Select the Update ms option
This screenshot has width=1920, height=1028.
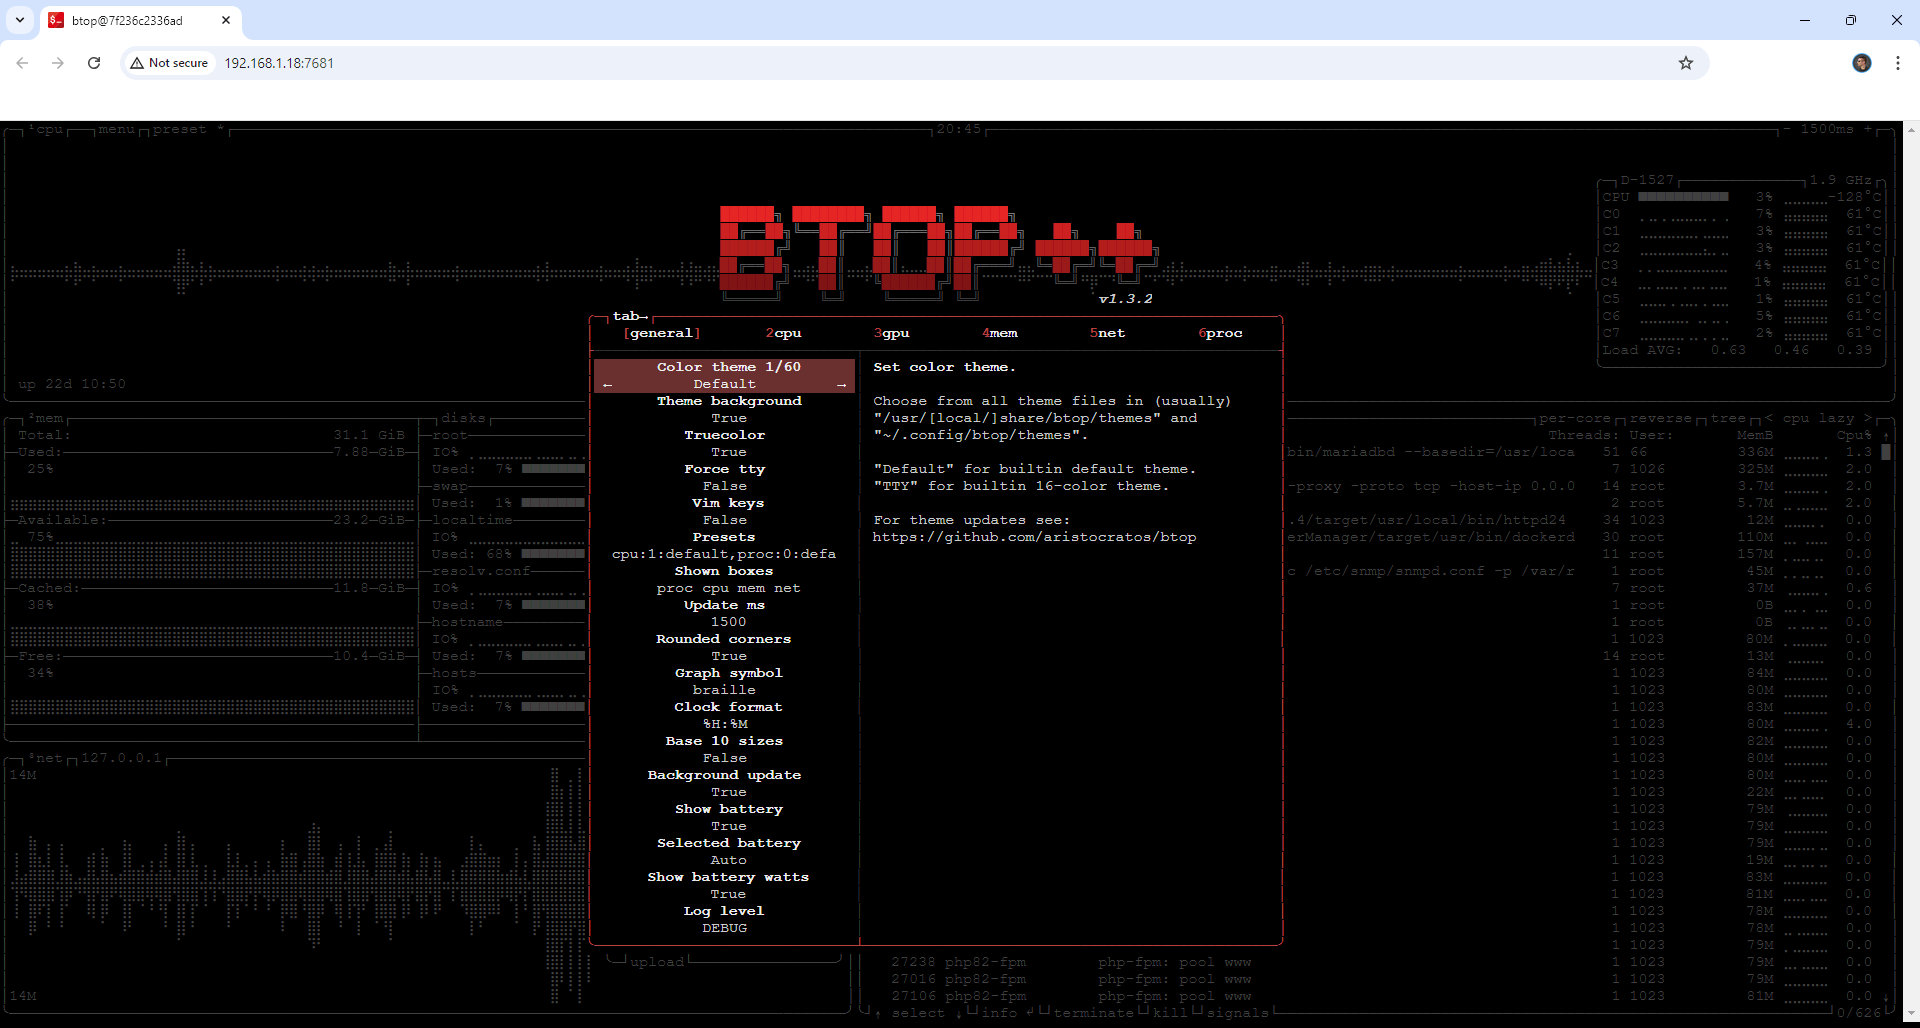(724, 605)
